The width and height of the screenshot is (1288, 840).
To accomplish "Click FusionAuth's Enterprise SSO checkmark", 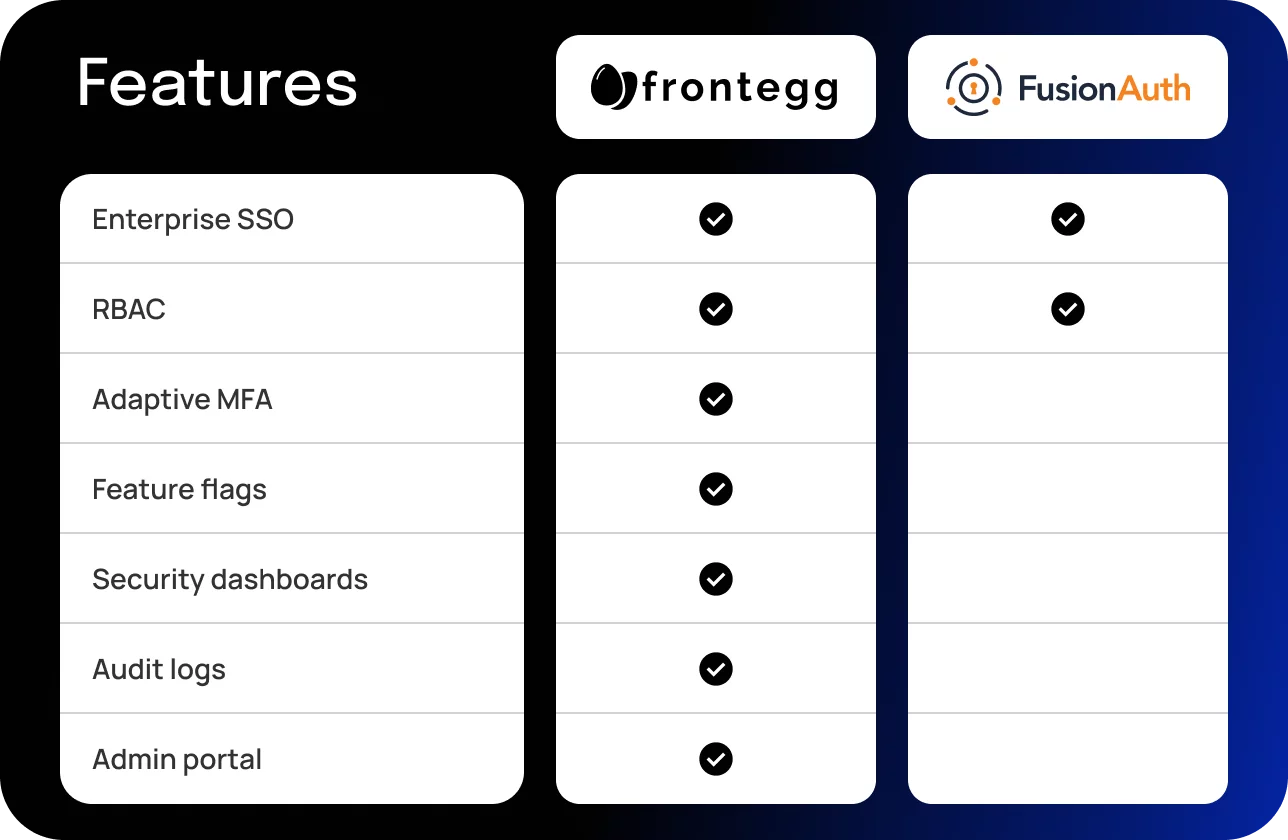I will point(1068,219).
